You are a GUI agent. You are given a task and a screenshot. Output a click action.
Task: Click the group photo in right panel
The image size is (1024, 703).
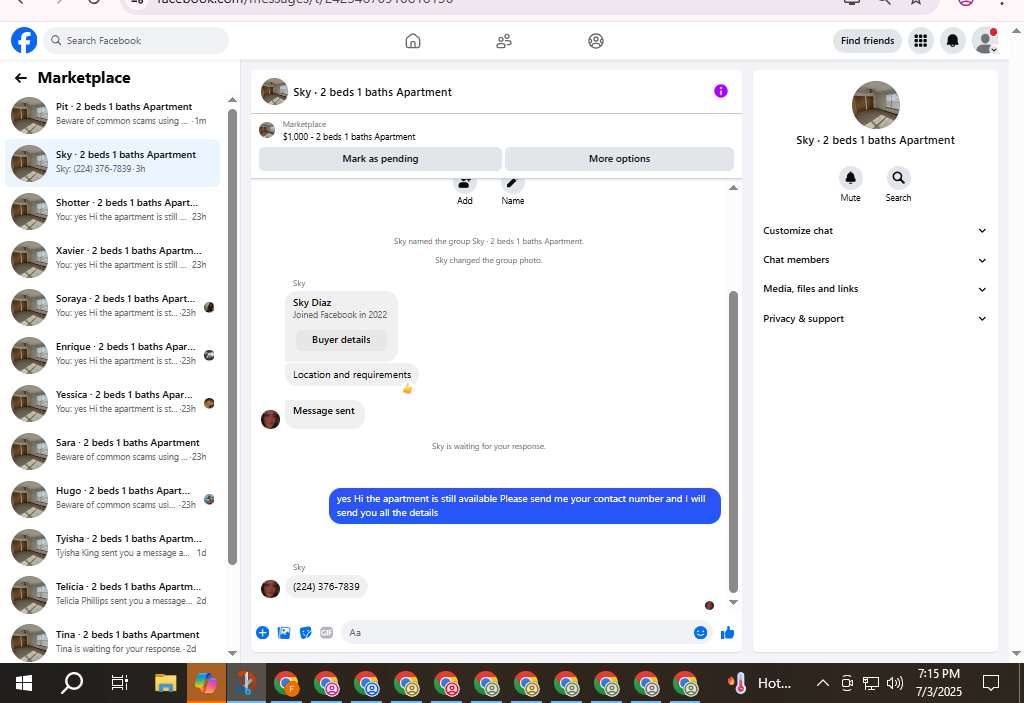pos(876,105)
